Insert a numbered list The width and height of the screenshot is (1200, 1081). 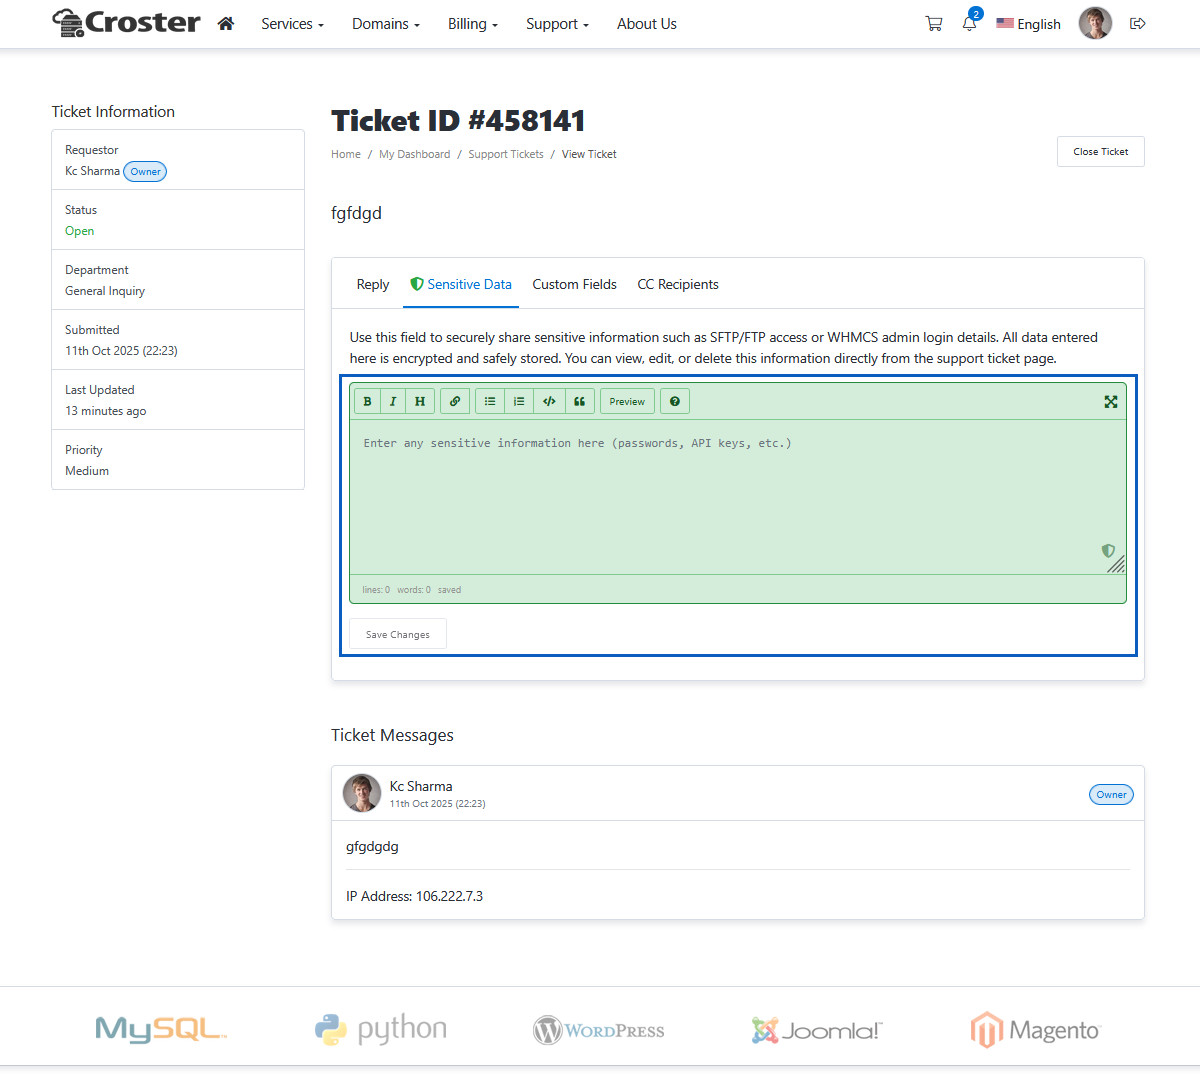[519, 401]
